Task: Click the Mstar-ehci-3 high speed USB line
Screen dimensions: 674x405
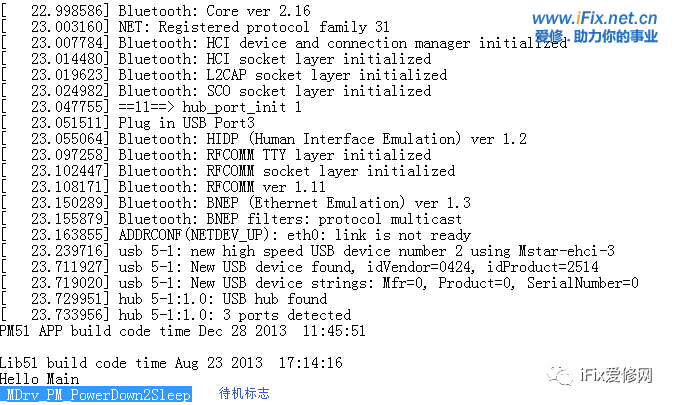Action: (366, 251)
